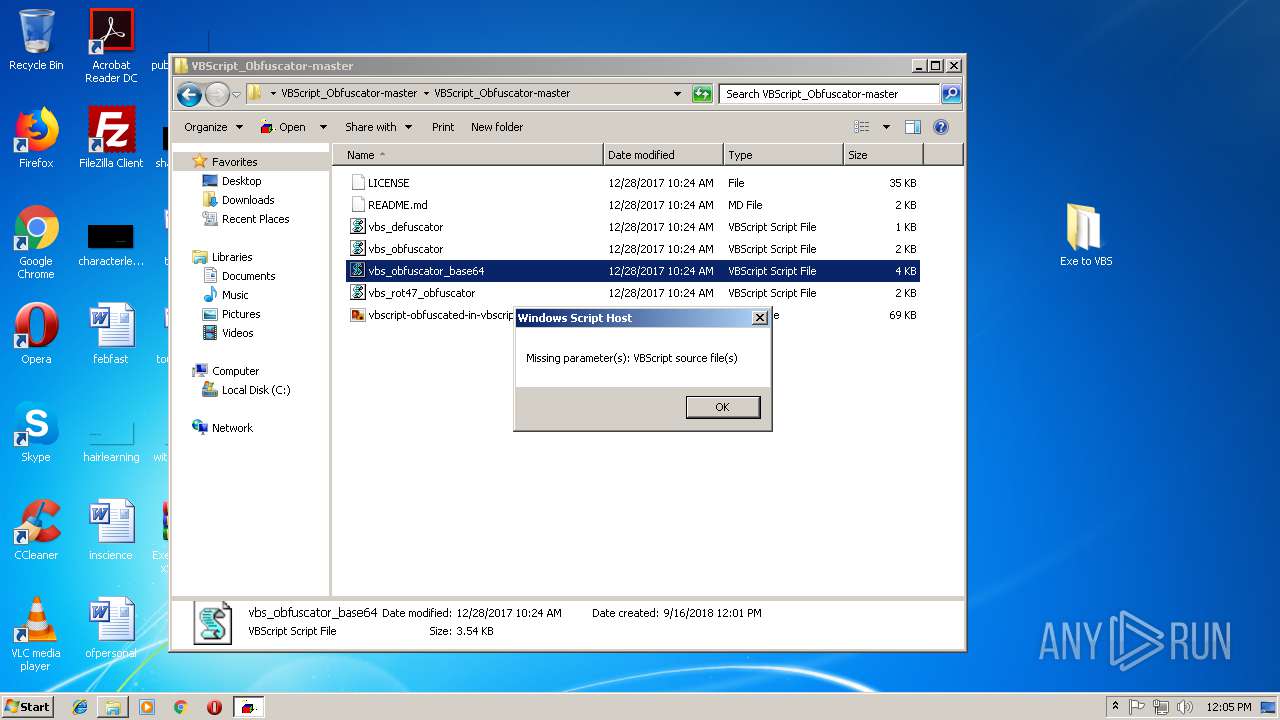Select febfast document on desktop
Viewport: 1280px width, 720px height.
[x=111, y=334]
